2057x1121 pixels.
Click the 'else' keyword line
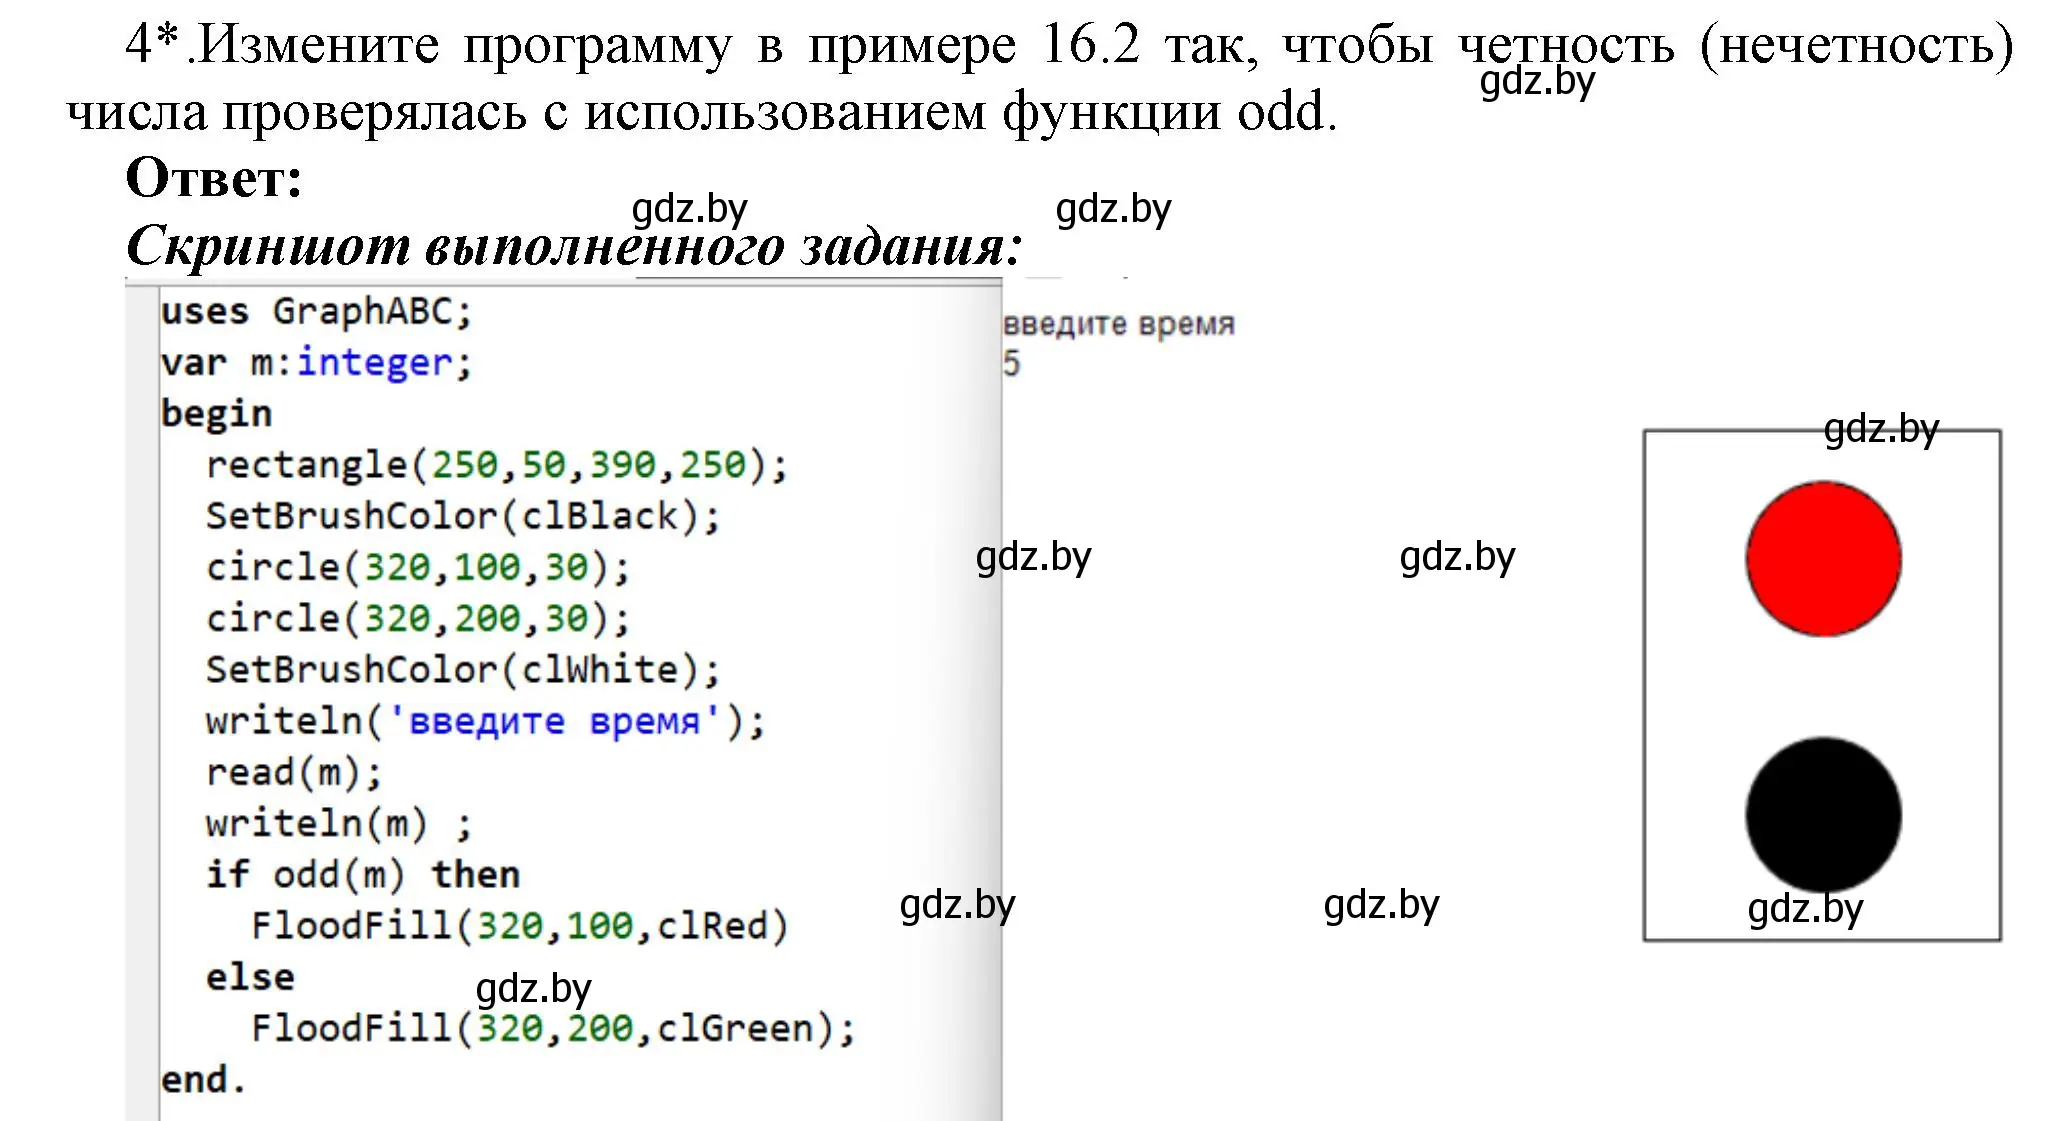click(250, 977)
